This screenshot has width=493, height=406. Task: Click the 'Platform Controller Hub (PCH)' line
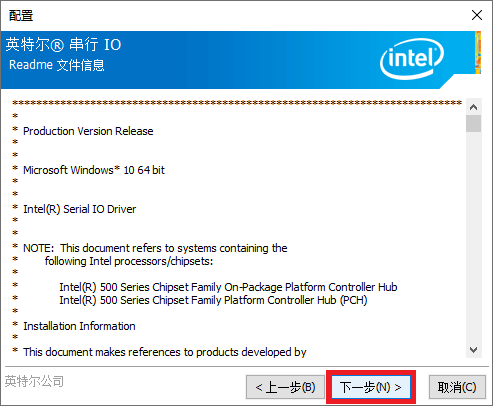[x=213, y=300]
